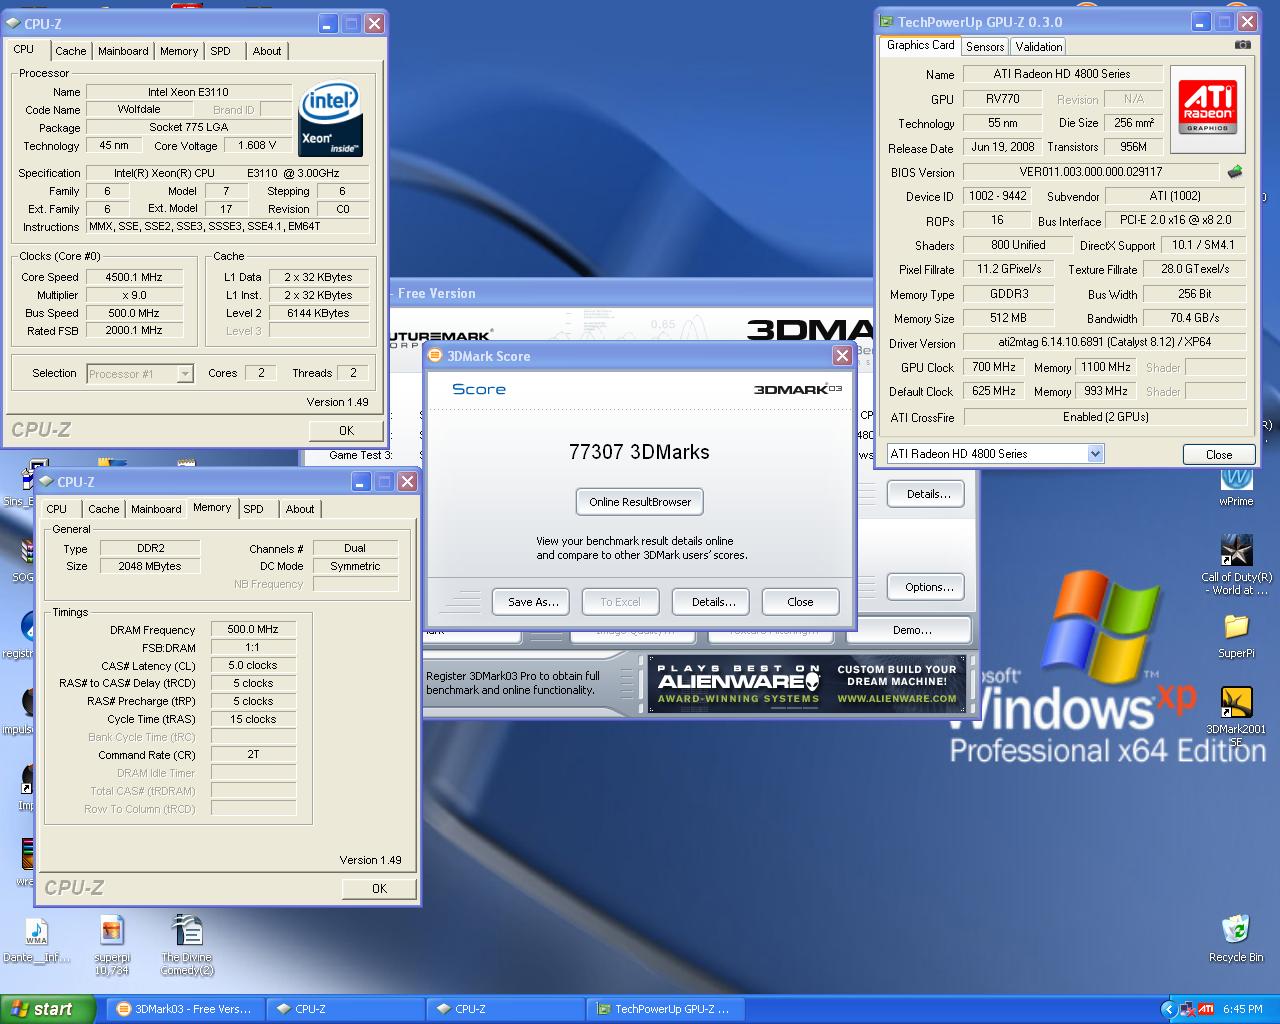Image resolution: width=1280 pixels, height=1024 pixels.
Task: Click OK in lower CPU-Z Memory window
Action: [379, 888]
